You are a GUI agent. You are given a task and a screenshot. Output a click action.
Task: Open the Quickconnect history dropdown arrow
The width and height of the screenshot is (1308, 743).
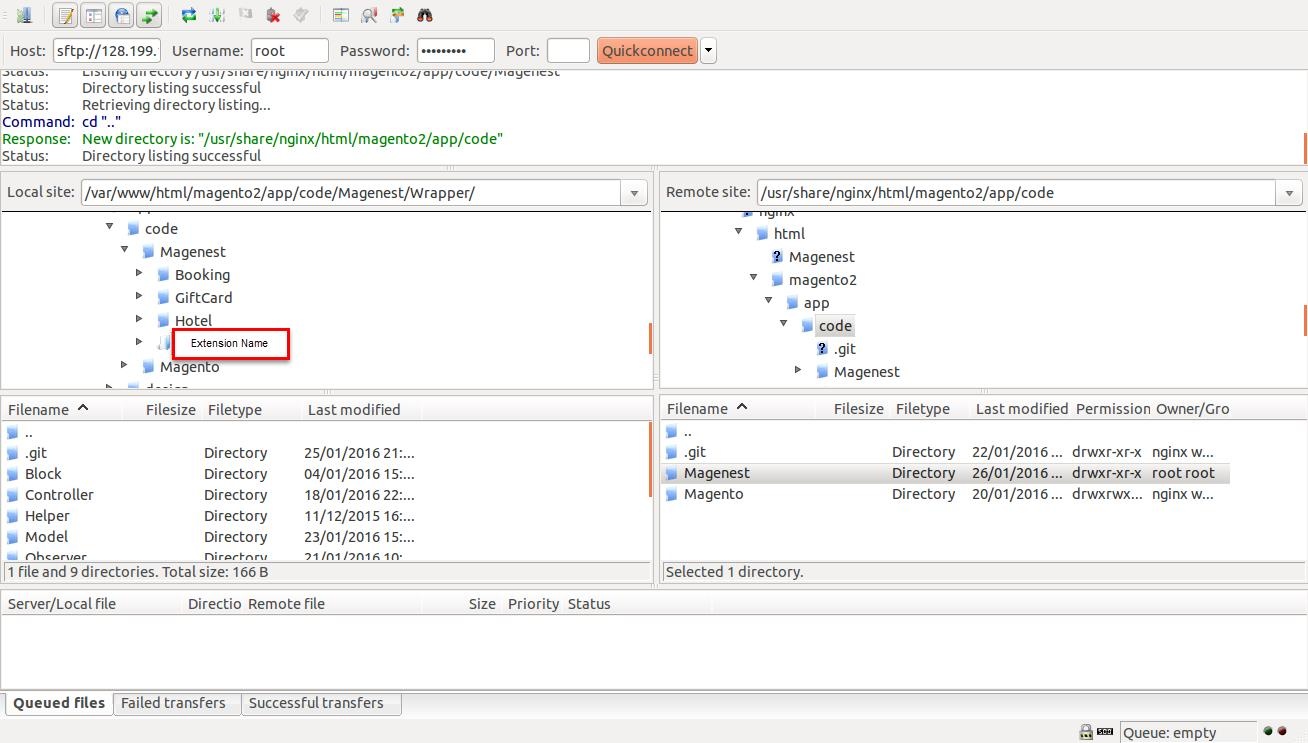[x=708, y=51]
